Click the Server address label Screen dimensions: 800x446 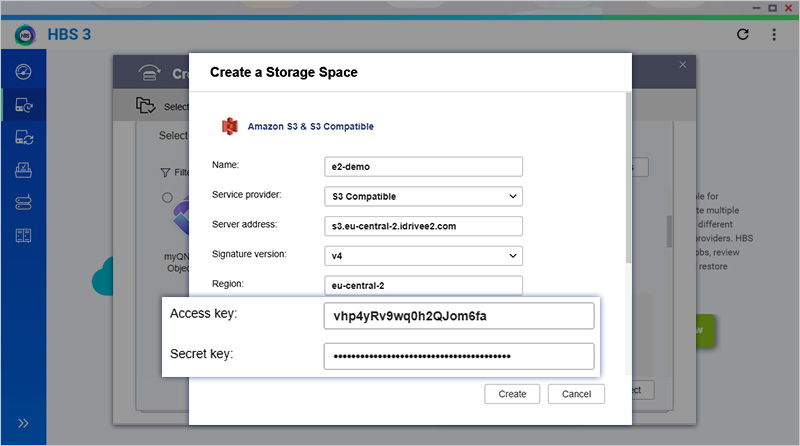pyautogui.click(x=244, y=224)
